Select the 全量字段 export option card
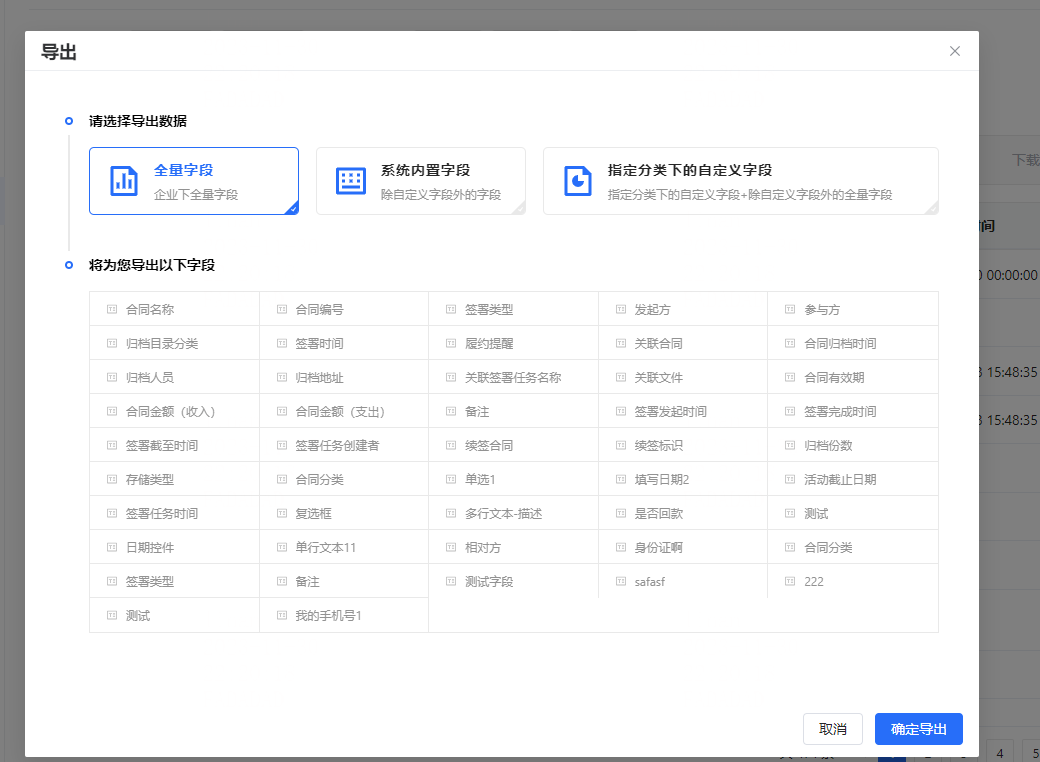 point(194,181)
